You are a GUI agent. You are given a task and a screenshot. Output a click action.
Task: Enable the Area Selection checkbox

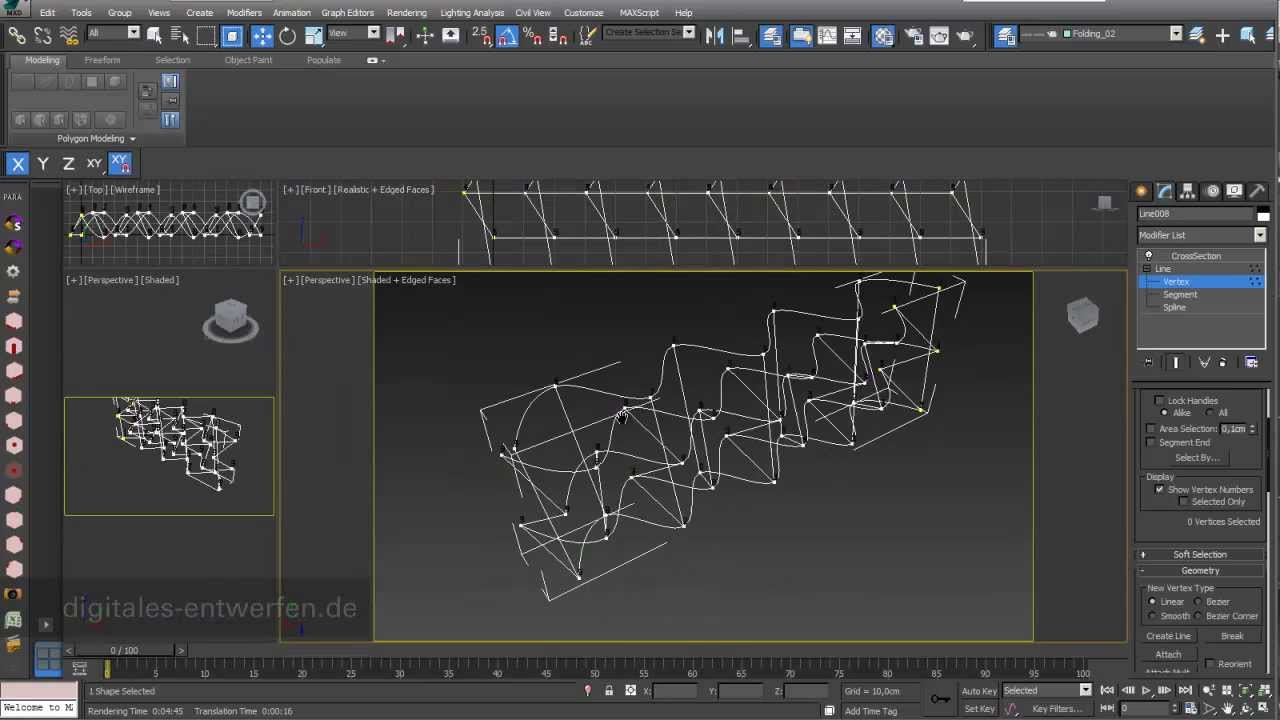[x=1151, y=429]
